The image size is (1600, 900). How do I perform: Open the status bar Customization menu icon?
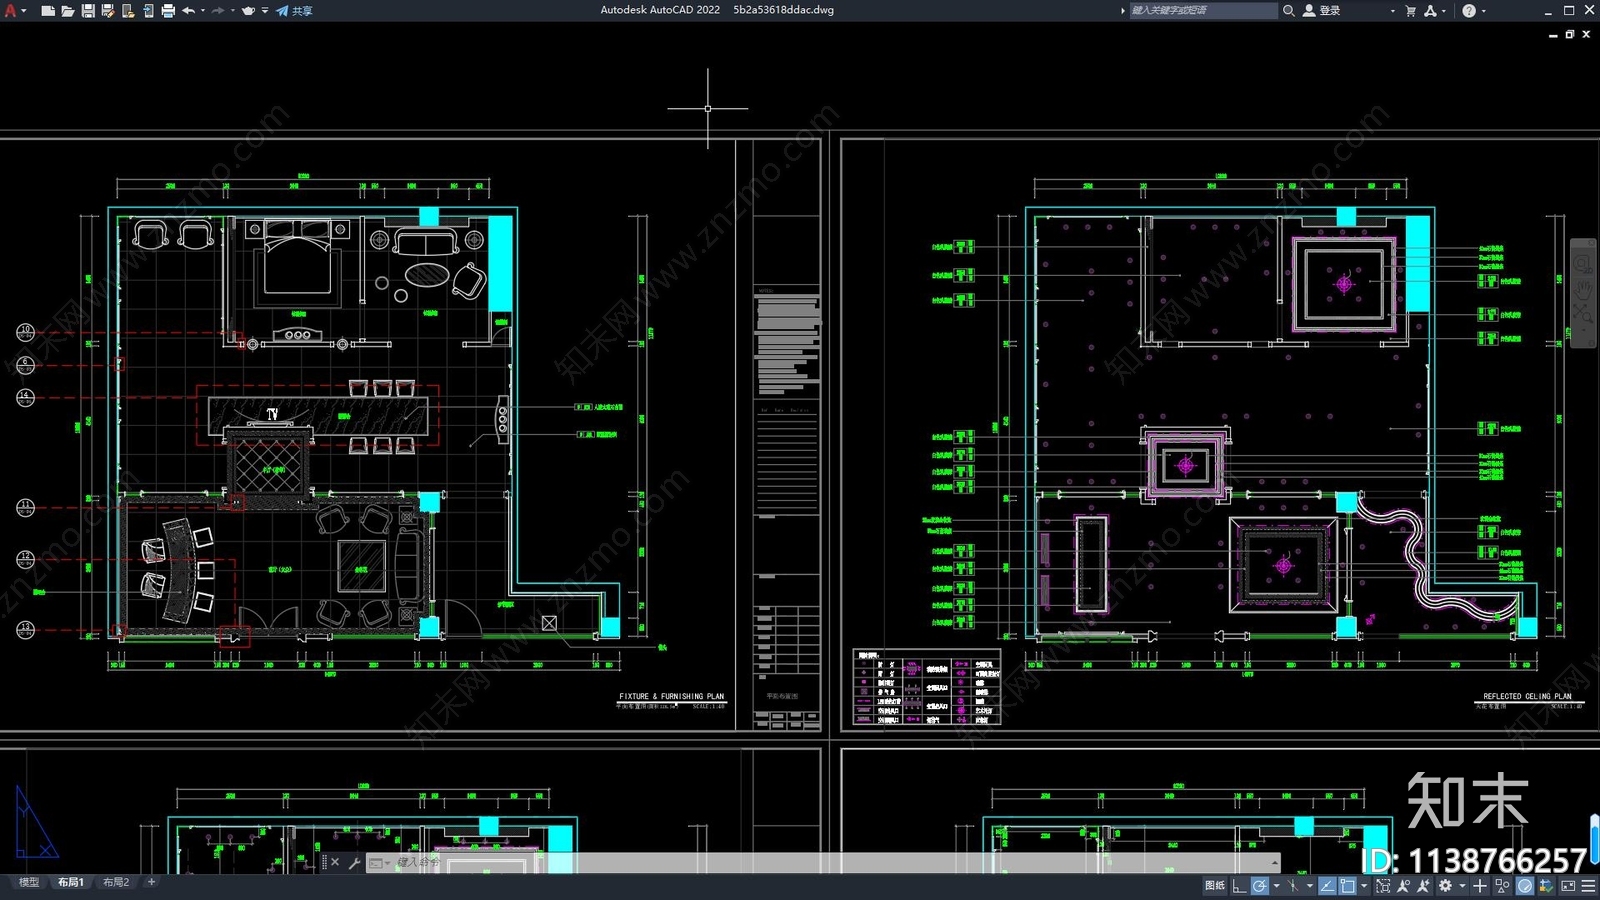pos(1588,886)
